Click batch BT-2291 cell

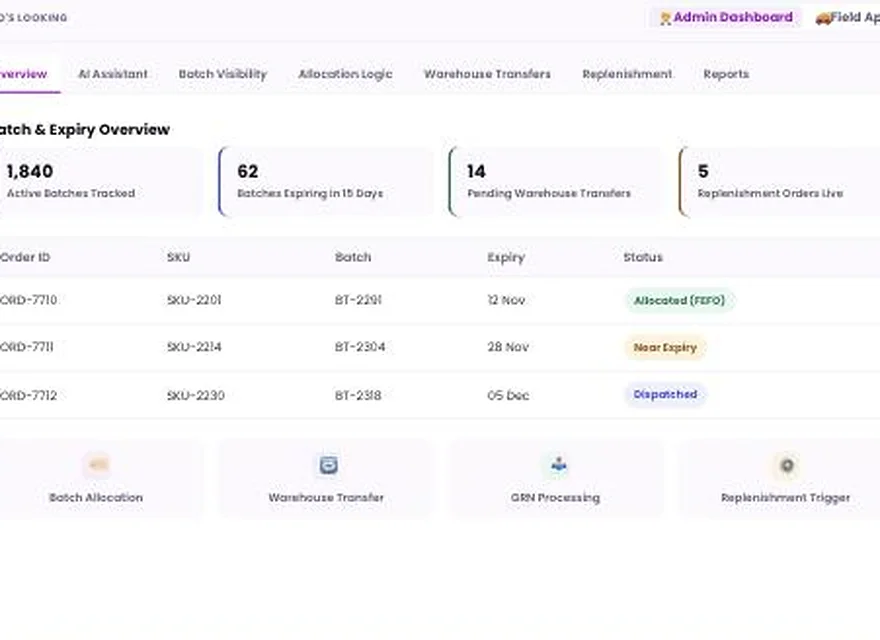click(x=358, y=300)
